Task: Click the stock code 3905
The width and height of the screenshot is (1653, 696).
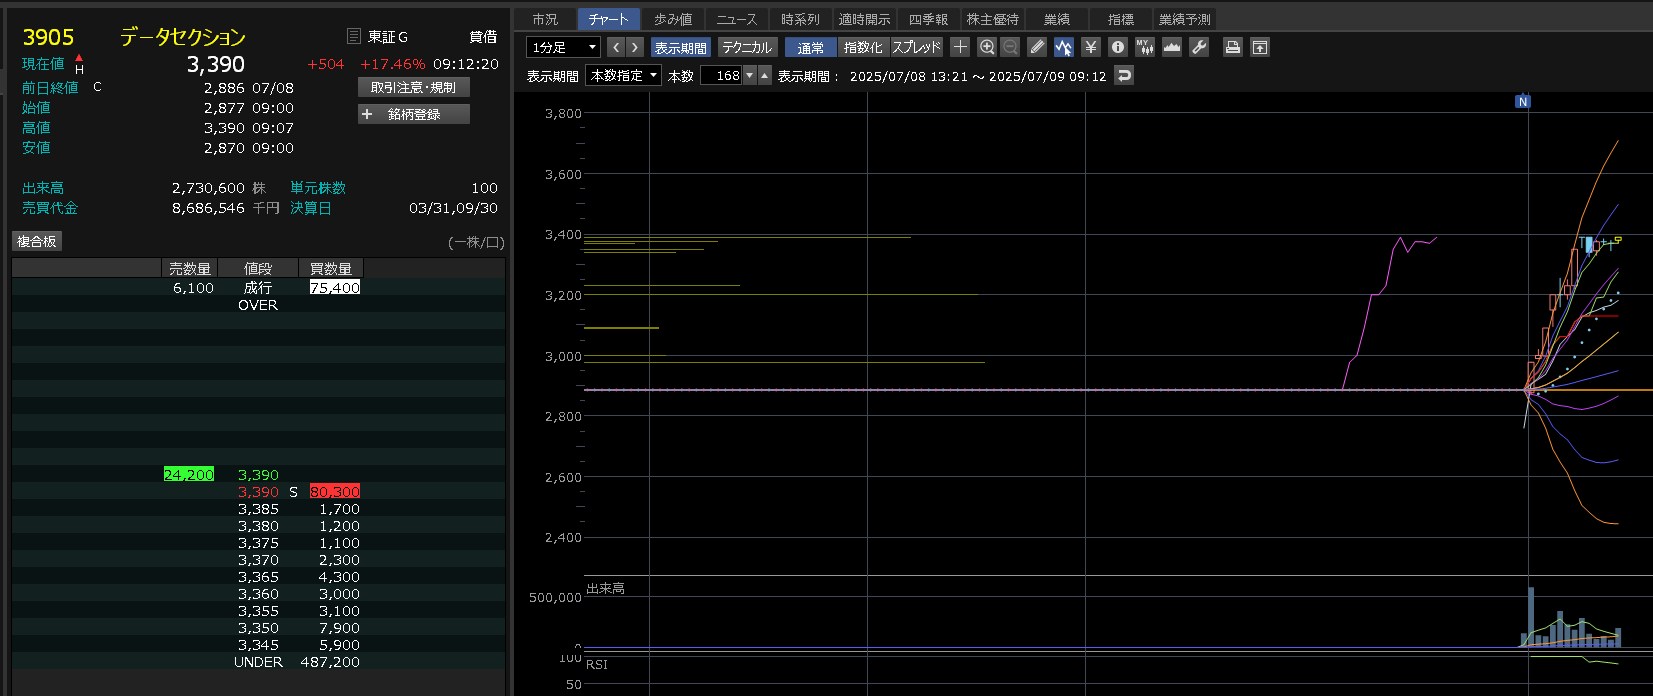Action: coord(48,37)
